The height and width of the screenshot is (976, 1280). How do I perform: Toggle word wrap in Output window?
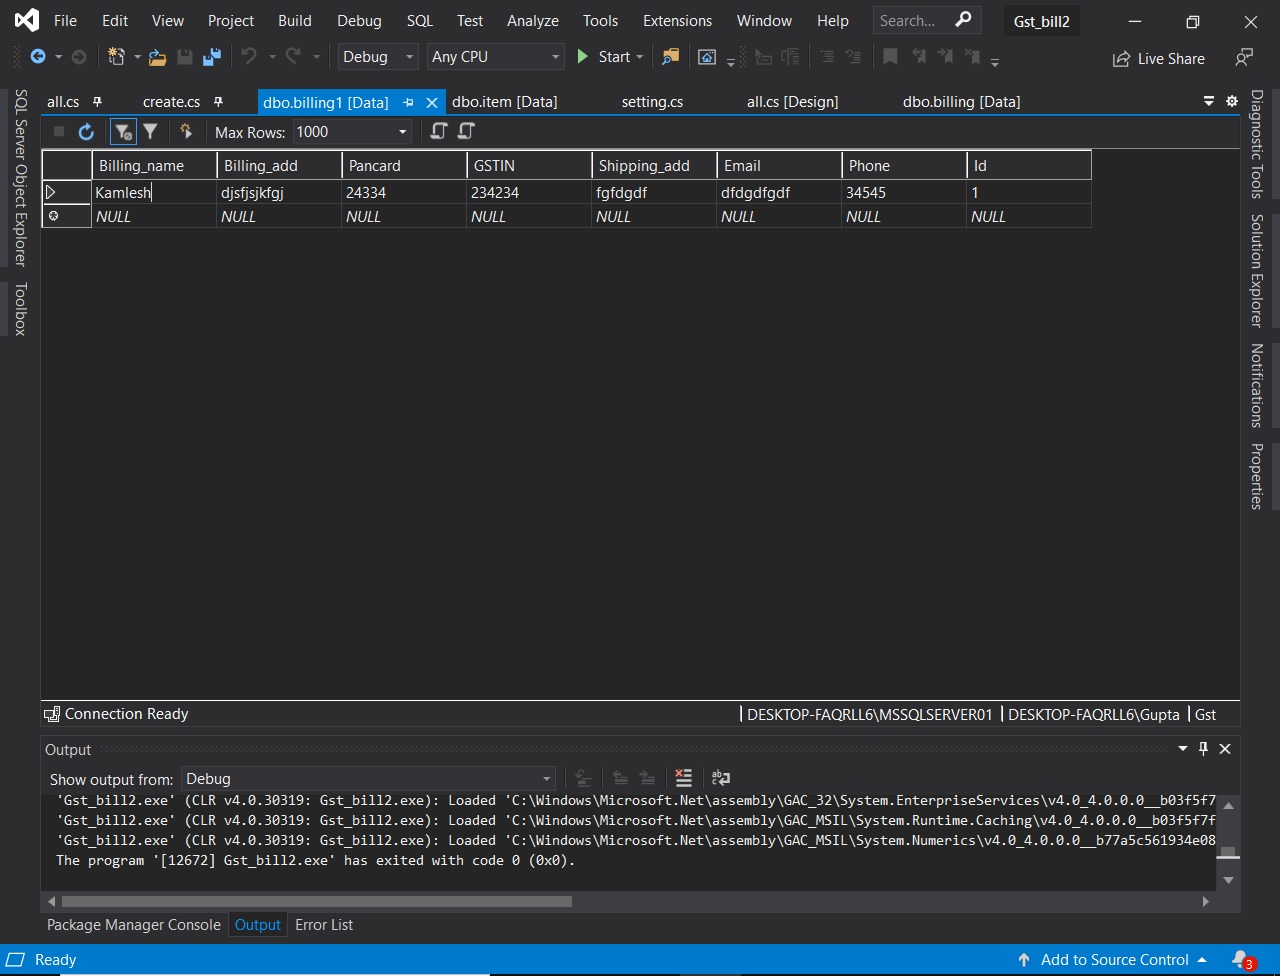coord(720,778)
